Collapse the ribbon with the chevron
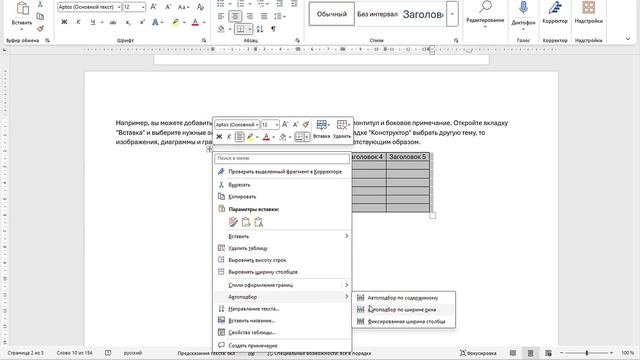Image resolution: width=640 pixels, height=360 pixels. click(x=628, y=39)
